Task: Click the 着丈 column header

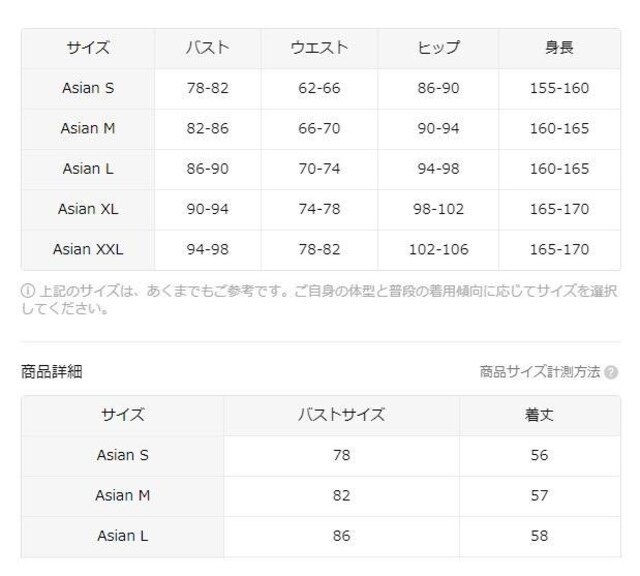Action: click(540, 416)
